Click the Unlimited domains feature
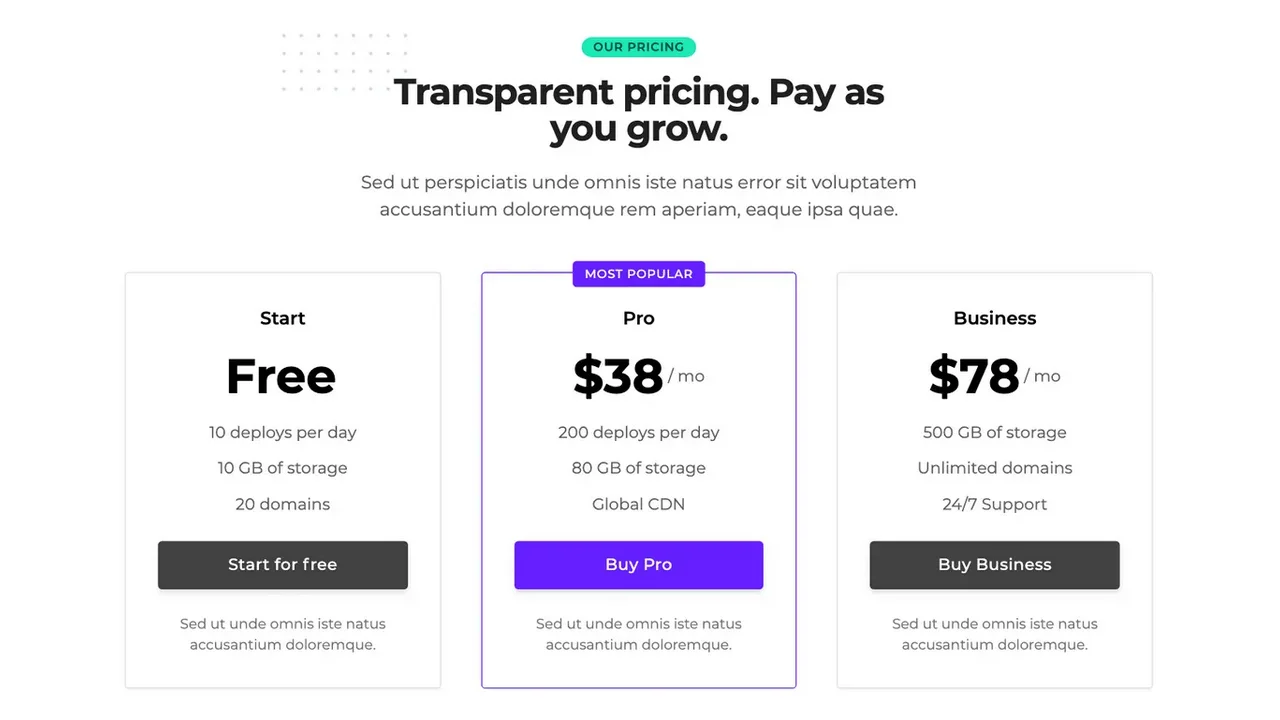Viewport: 1280px width, 720px height. pos(994,467)
